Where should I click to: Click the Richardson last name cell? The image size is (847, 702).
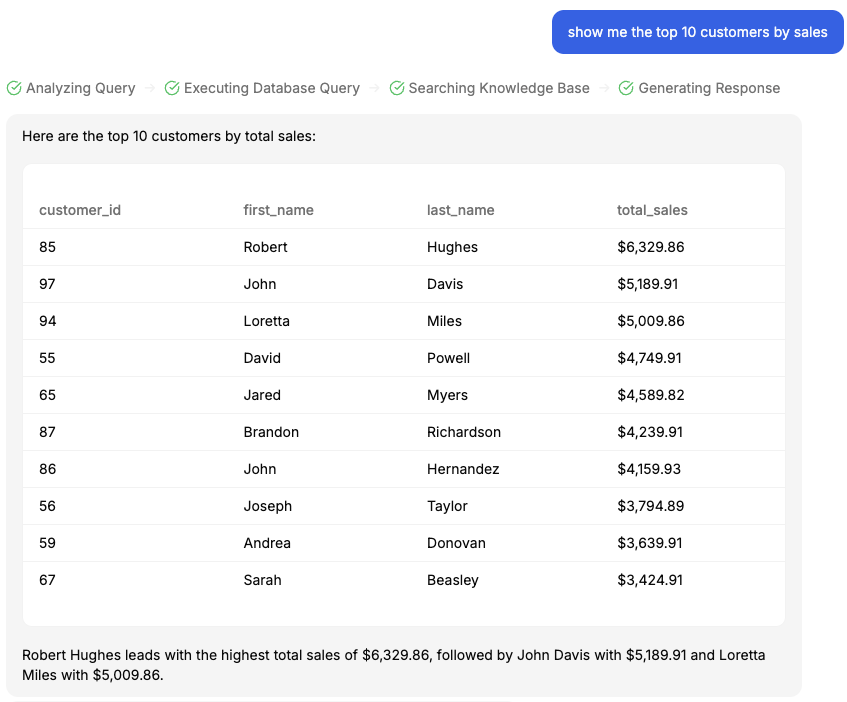(x=463, y=432)
